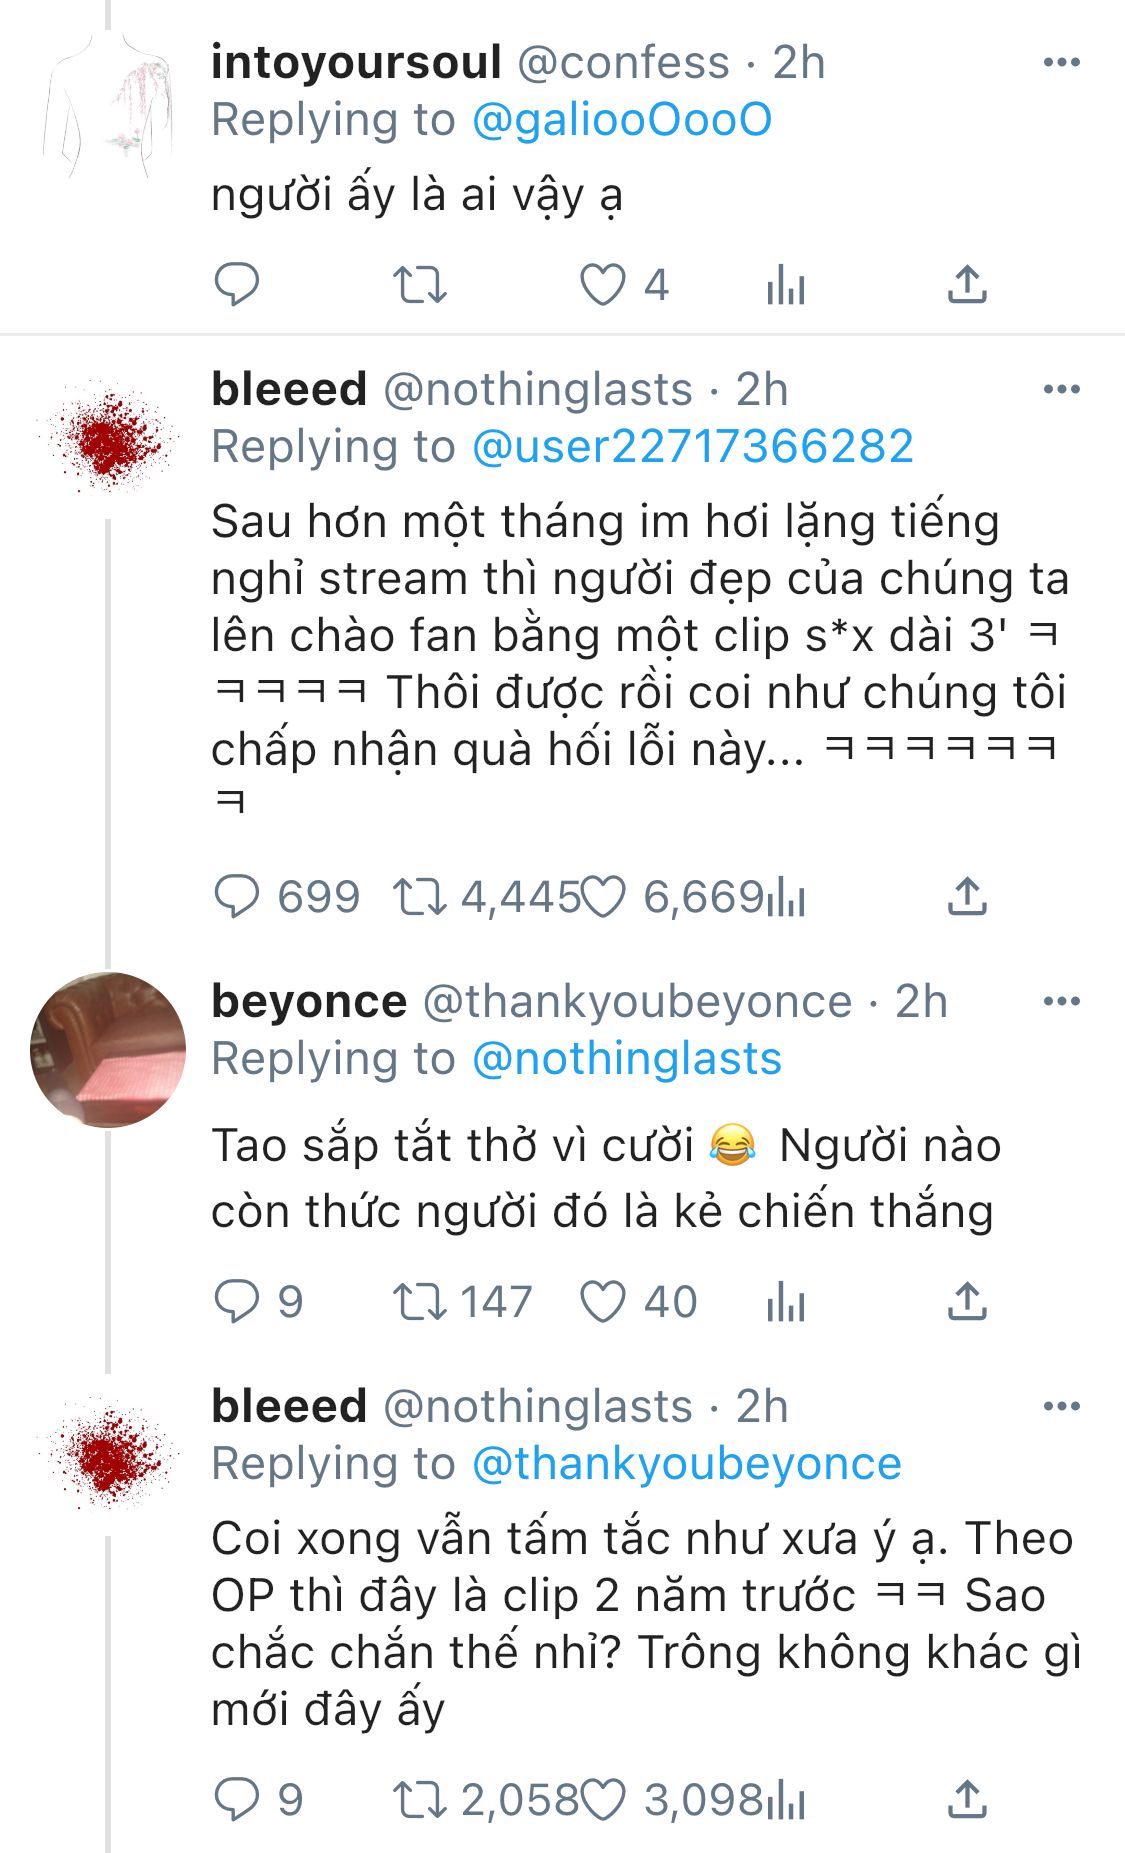Open the @galiooOooO profile link
1125x1853 pixels.
621,120
